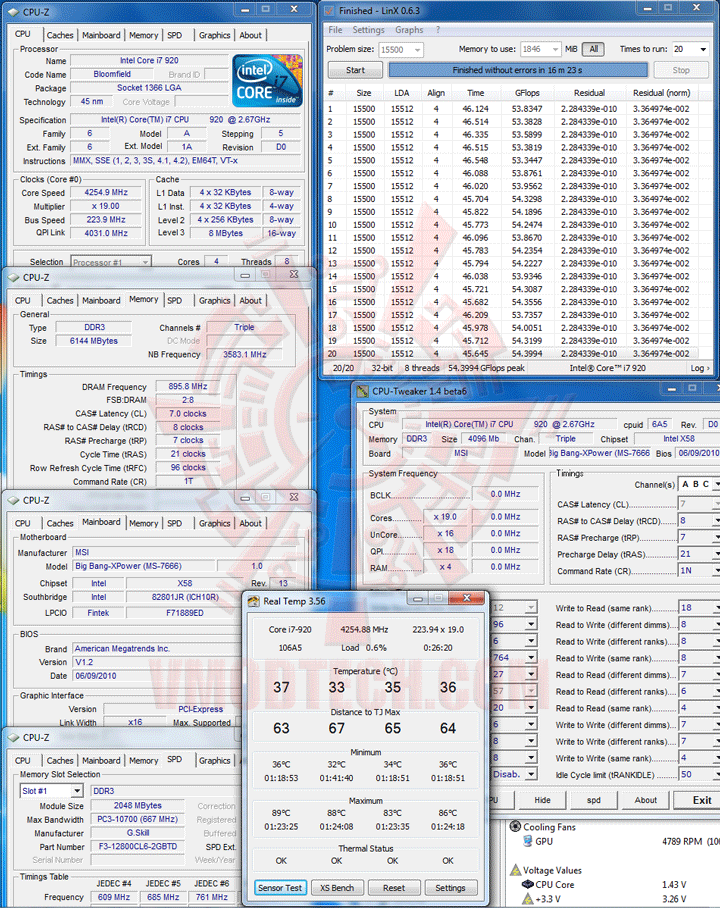Click the Residual (norm) column header
720x908 pixels.
pyautogui.click(x=661, y=93)
